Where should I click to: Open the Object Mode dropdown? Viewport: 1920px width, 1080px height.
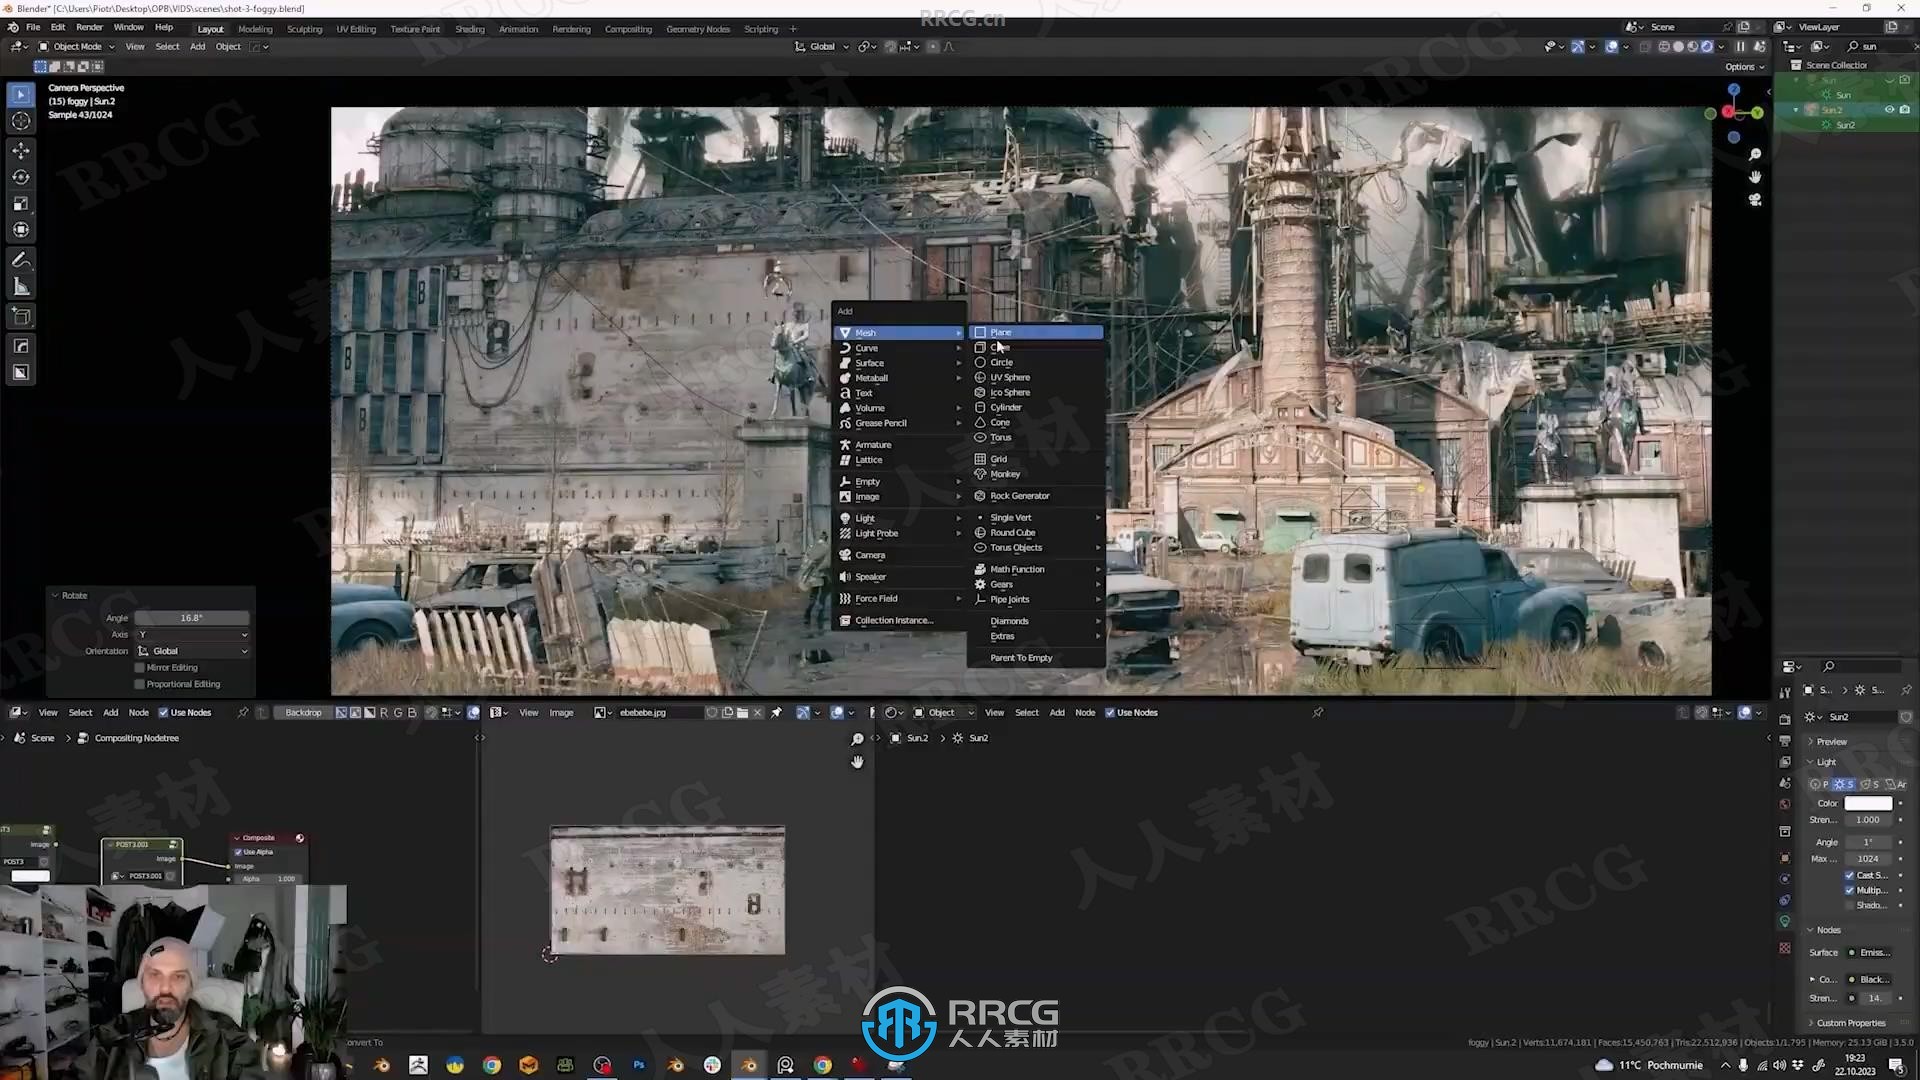pyautogui.click(x=76, y=47)
